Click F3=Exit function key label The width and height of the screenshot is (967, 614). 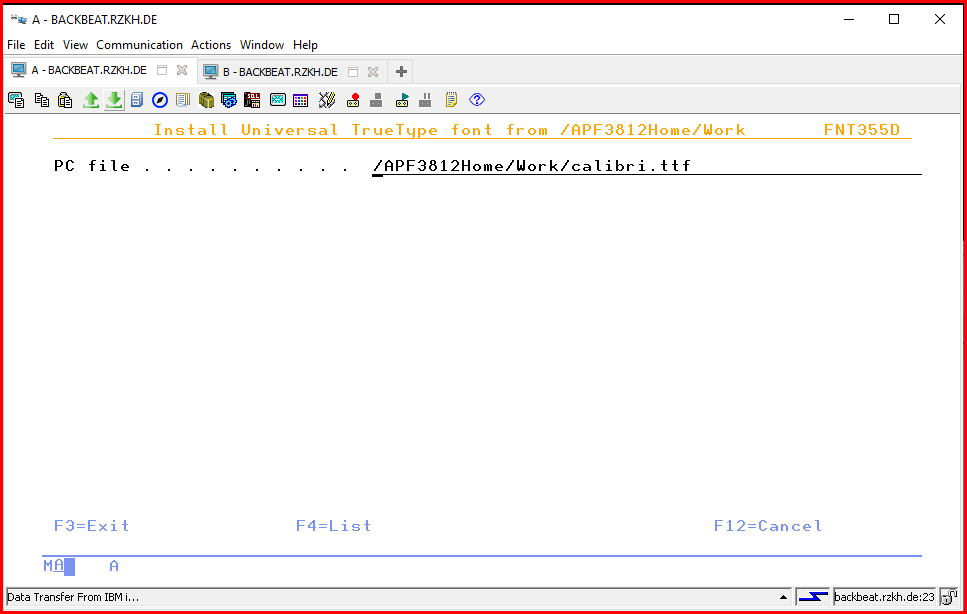92,526
